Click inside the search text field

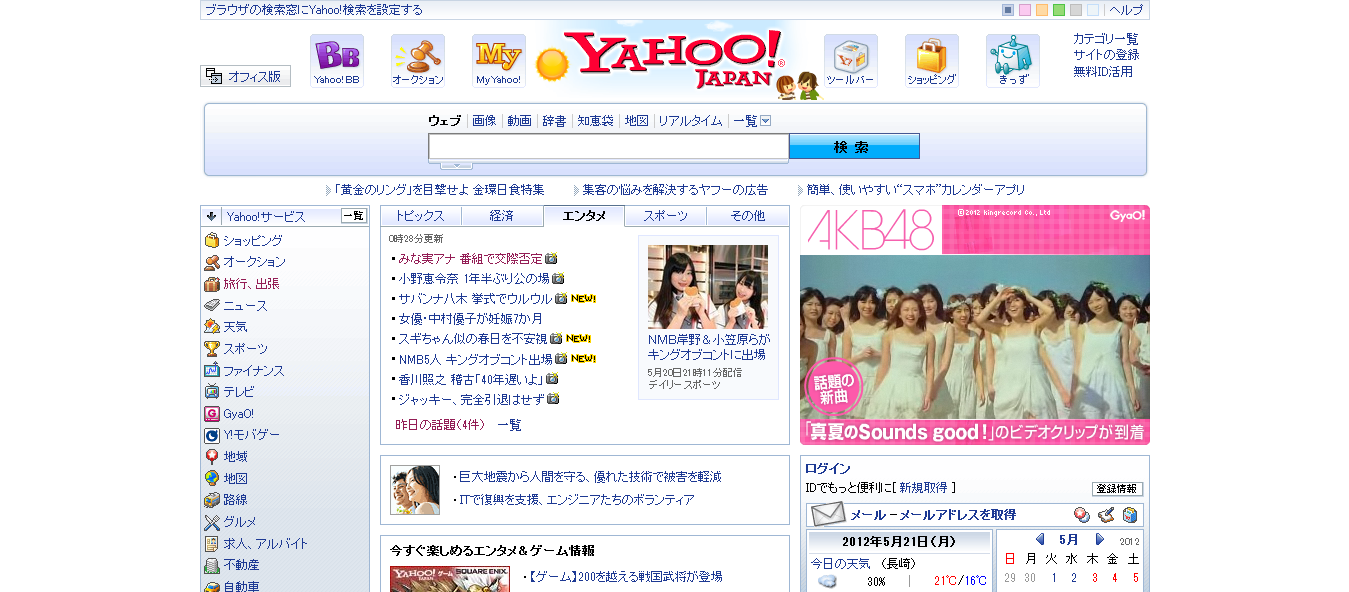pyautogui.click(x=609, y=147)
